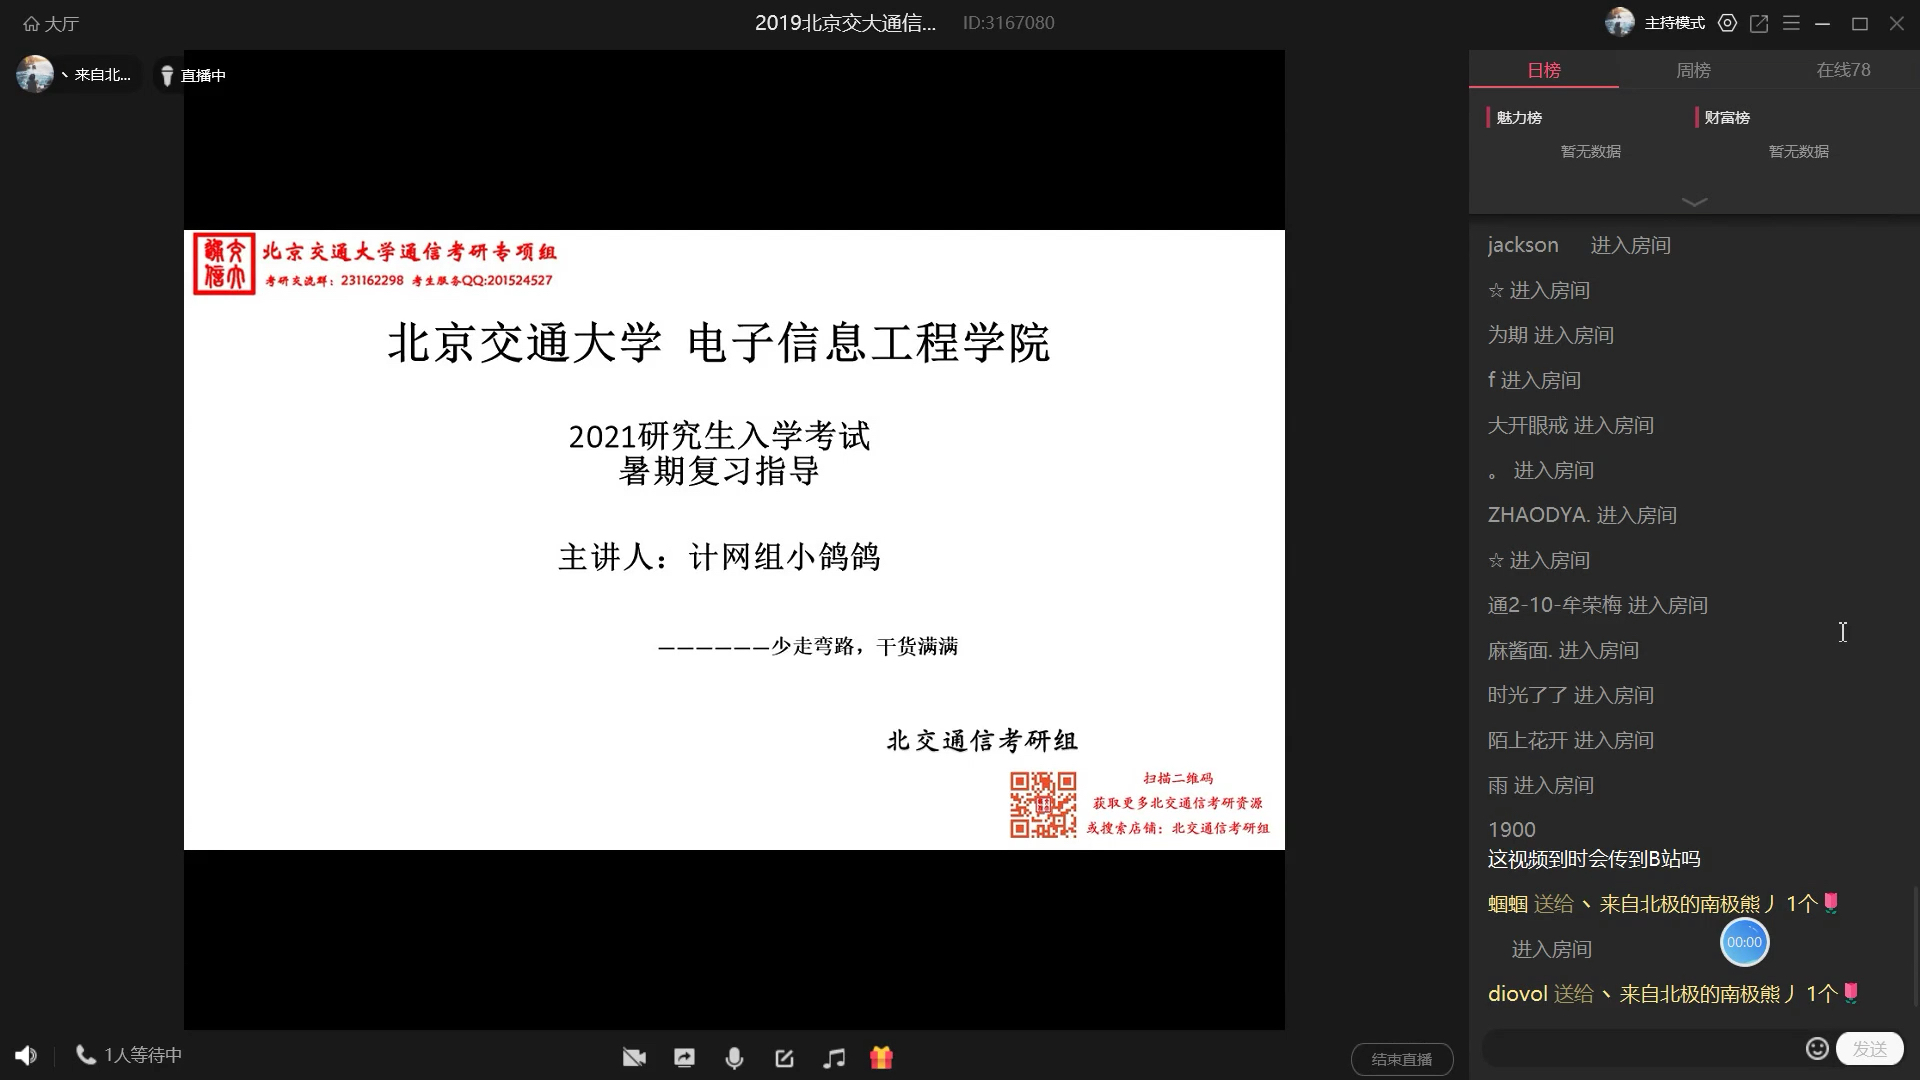Viewport: 1920px width, 1080px height.
Task: Toggle the camera off icon in bottom toolbar
Action: click(635, 1057)
